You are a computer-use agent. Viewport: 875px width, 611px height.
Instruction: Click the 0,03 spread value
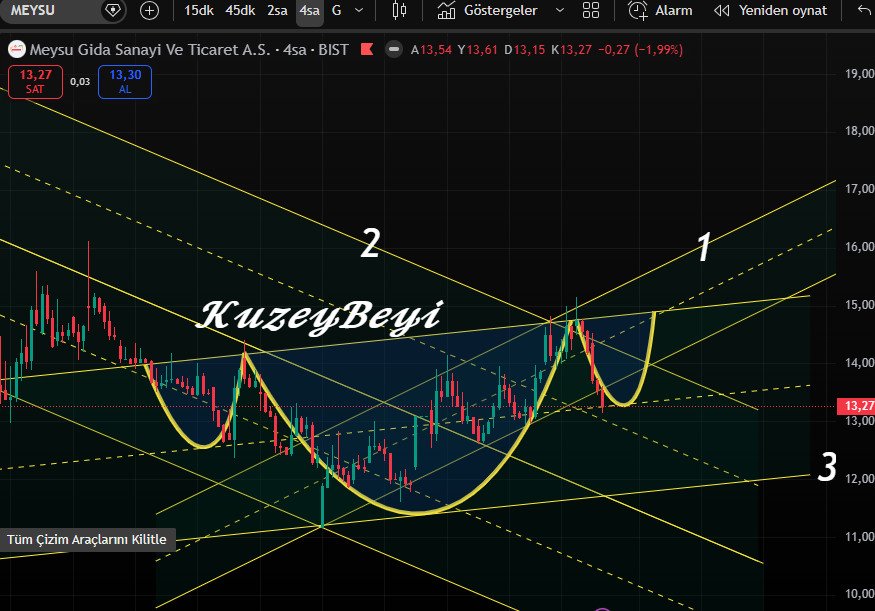click(x=80, y=81)
